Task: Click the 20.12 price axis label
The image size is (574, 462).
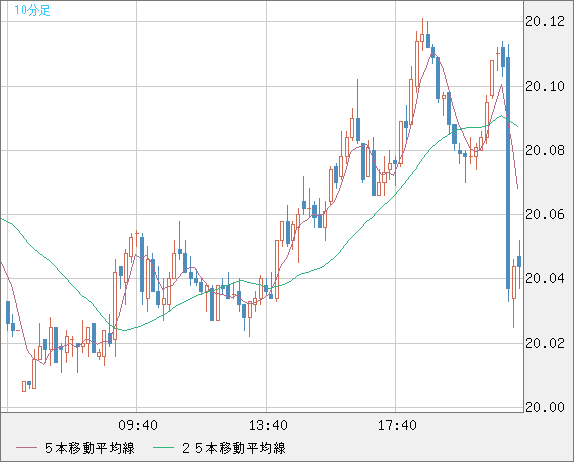Action: [545, 22]
